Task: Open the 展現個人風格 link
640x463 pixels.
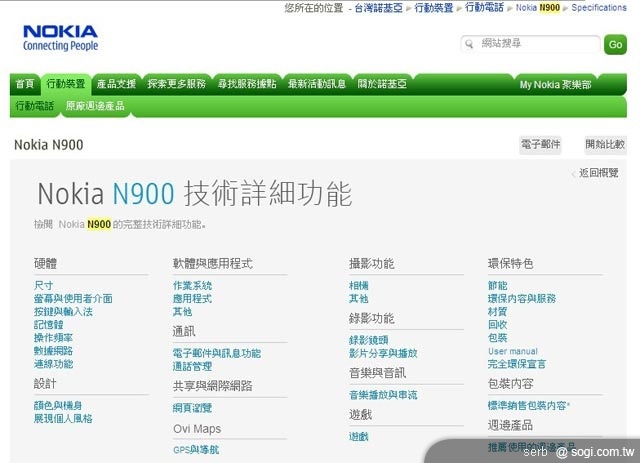Action: 63,418
